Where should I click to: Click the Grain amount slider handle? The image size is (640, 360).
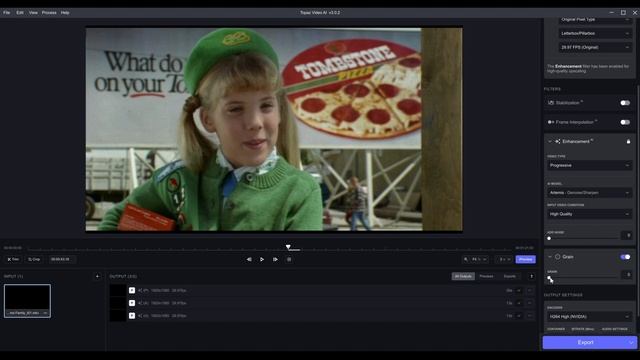point(549,278)
